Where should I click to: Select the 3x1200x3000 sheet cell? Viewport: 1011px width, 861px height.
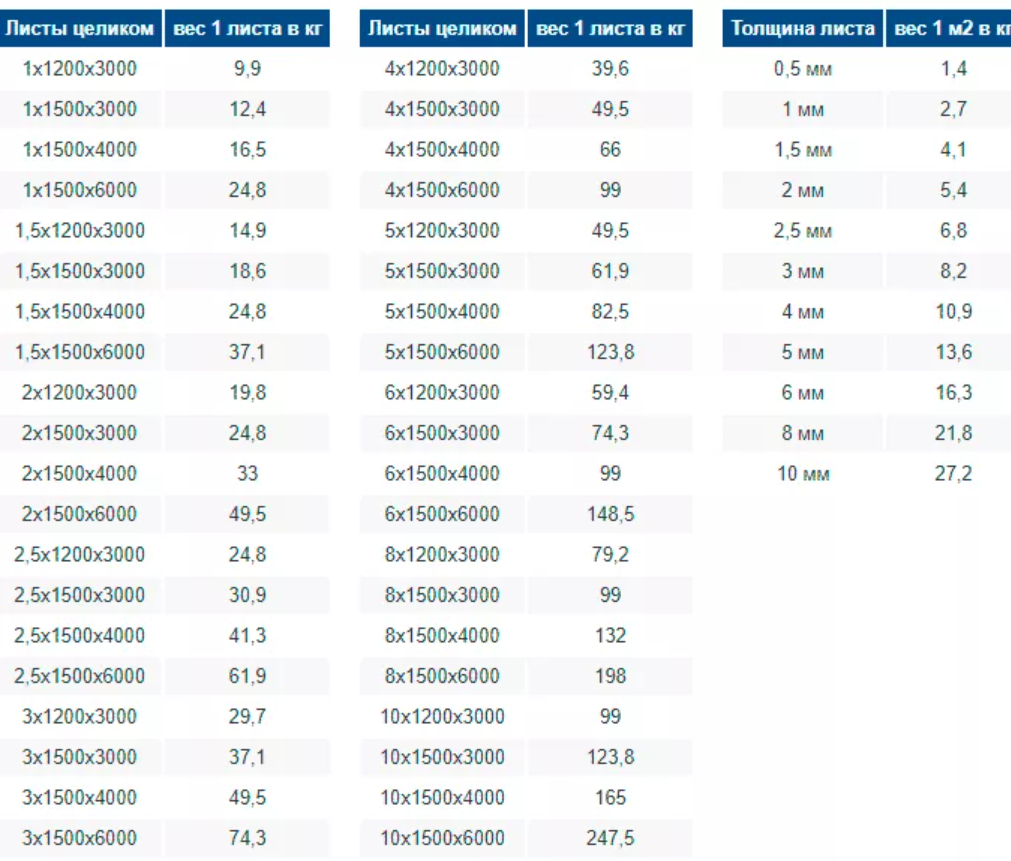80,717
